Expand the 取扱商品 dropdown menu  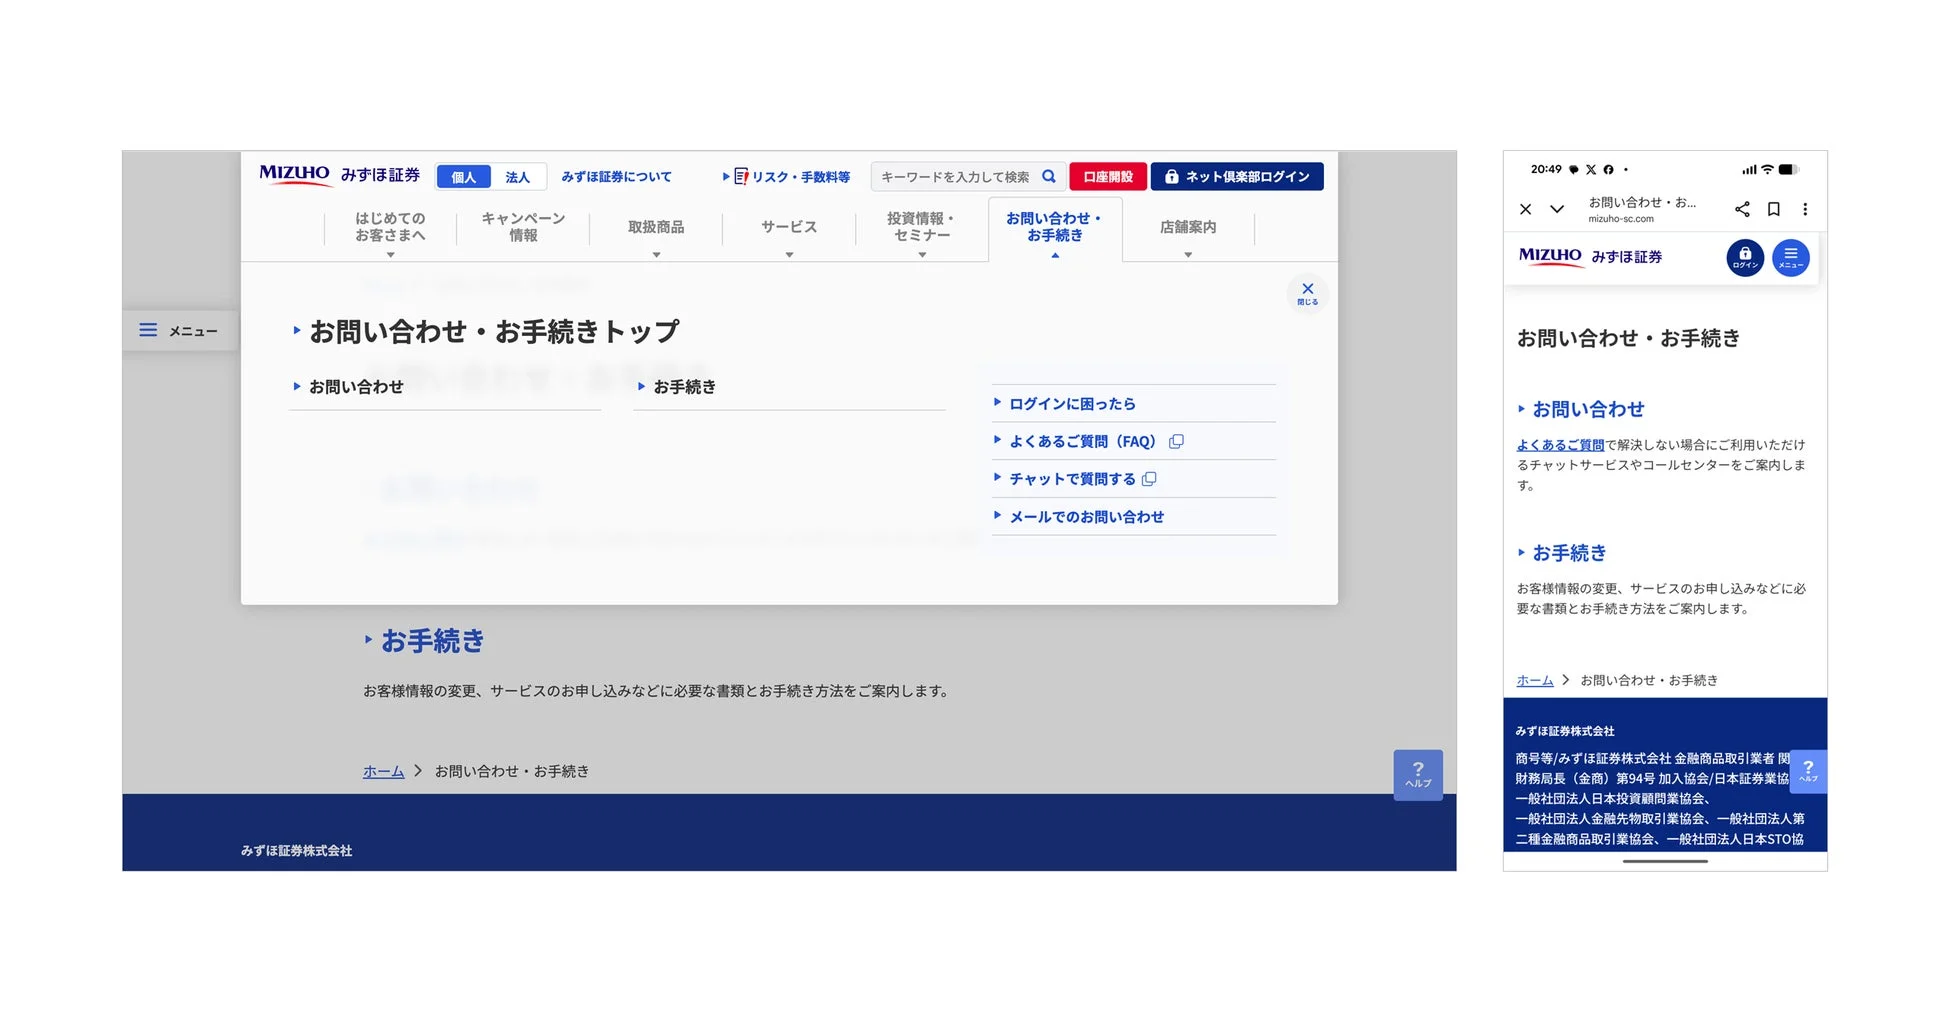[x=656, y=228]
